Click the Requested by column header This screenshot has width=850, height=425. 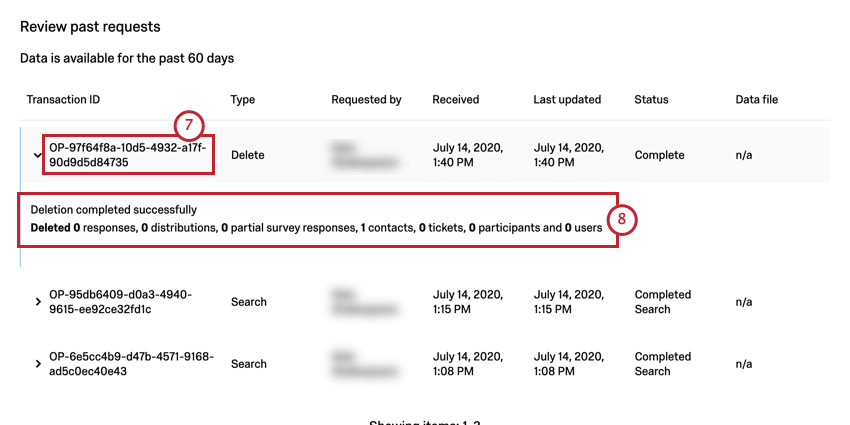pyautogui.click(x=366, y=100)
